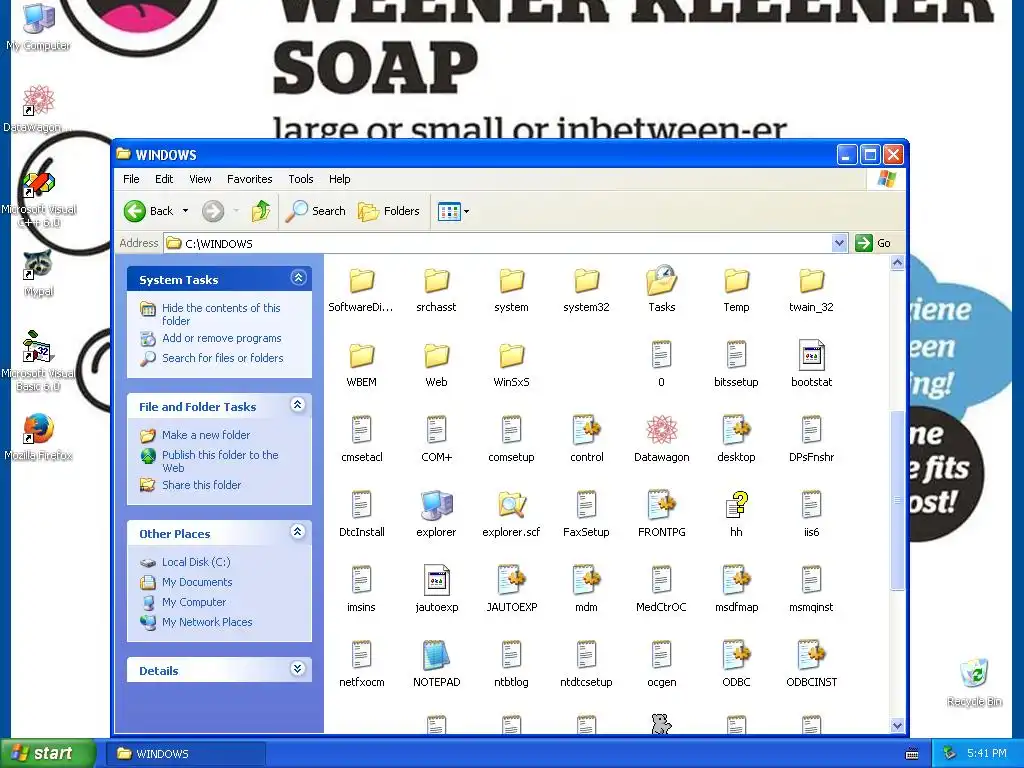
Task: Click the scrollbar down arrow
Action: point(897,725)
